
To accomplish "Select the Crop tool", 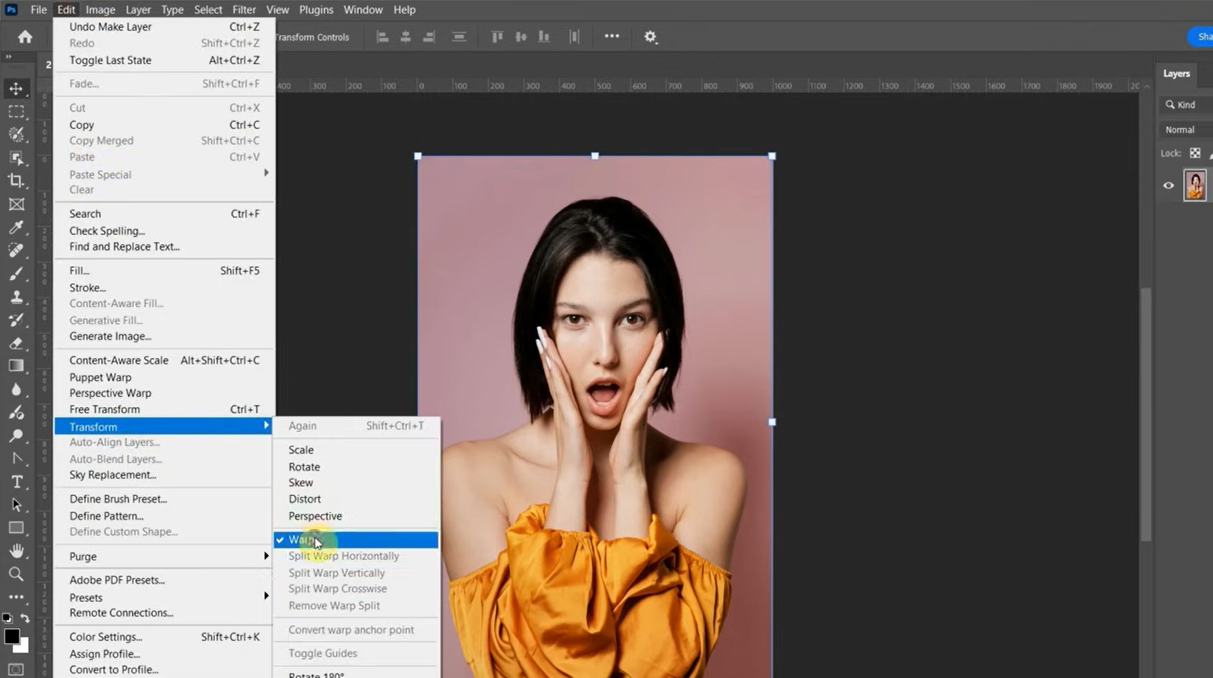I will [x=16, y=181].
